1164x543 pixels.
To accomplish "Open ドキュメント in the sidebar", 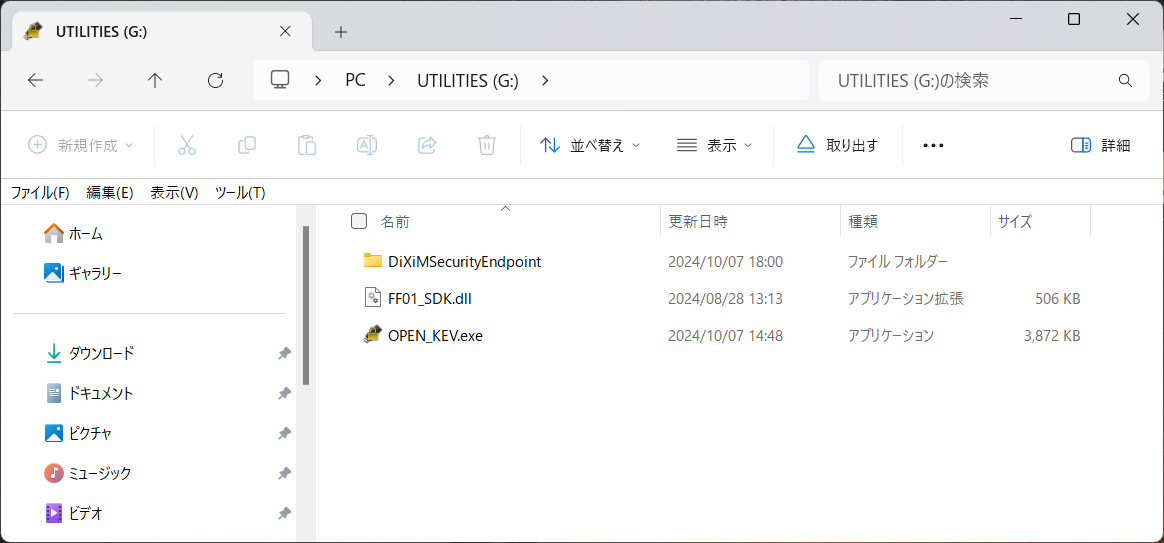I will 89,393.
